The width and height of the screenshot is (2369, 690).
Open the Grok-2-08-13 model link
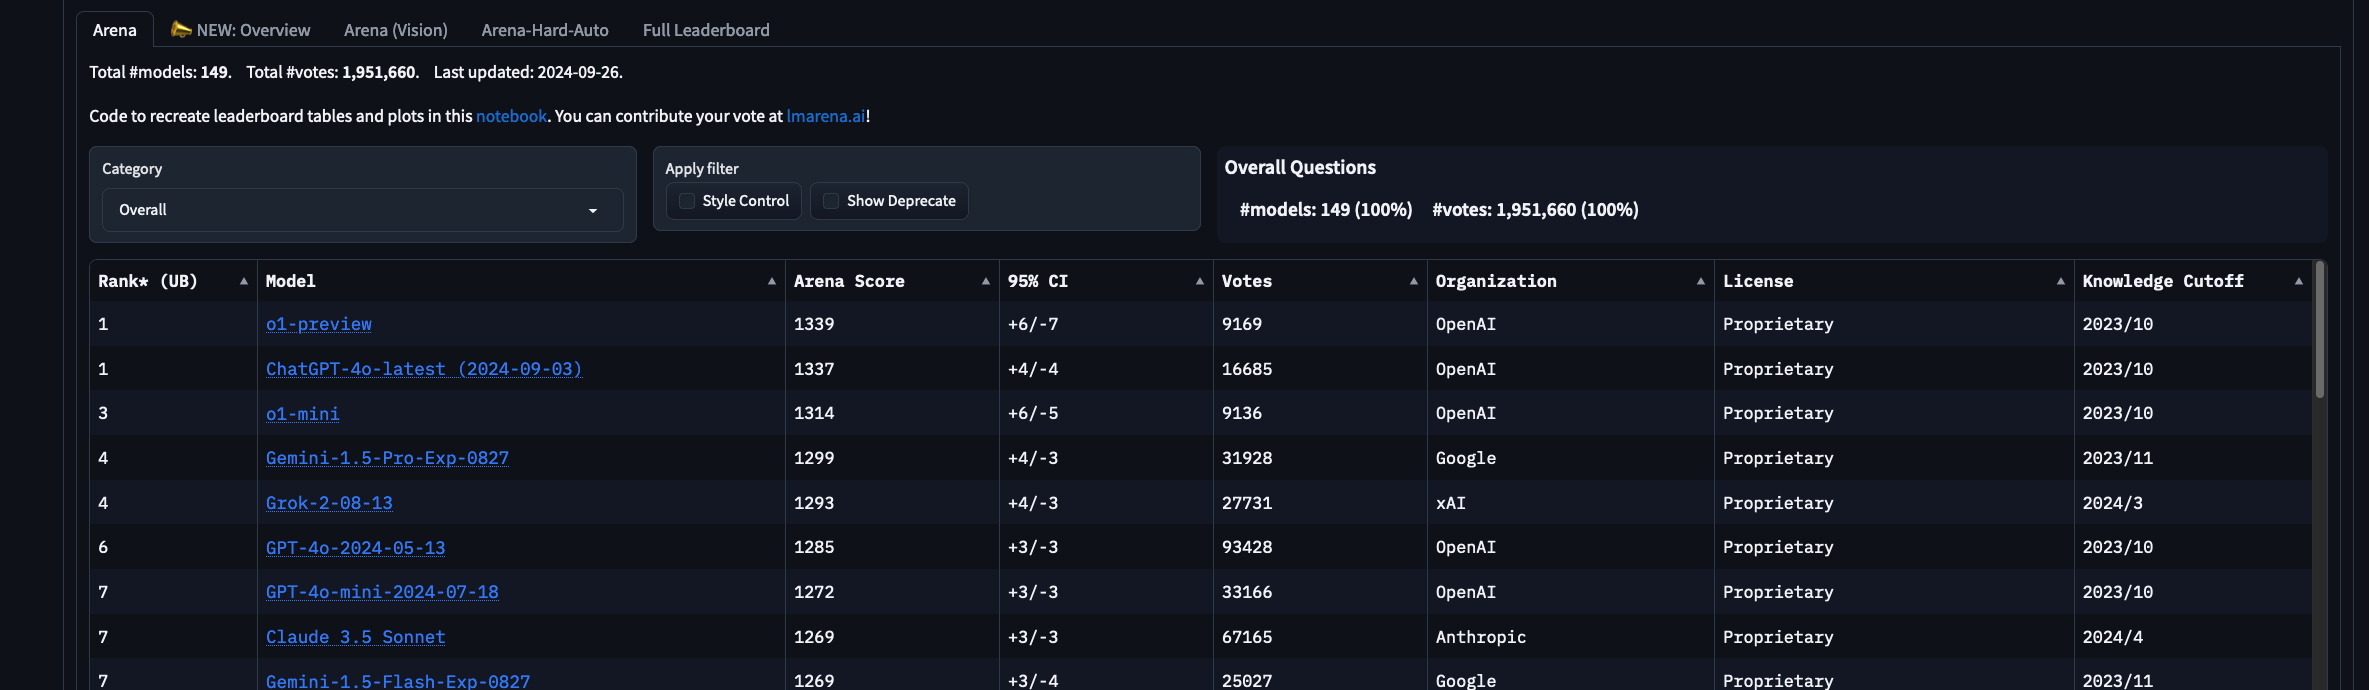pyautogui.click(x=329, y=503)
